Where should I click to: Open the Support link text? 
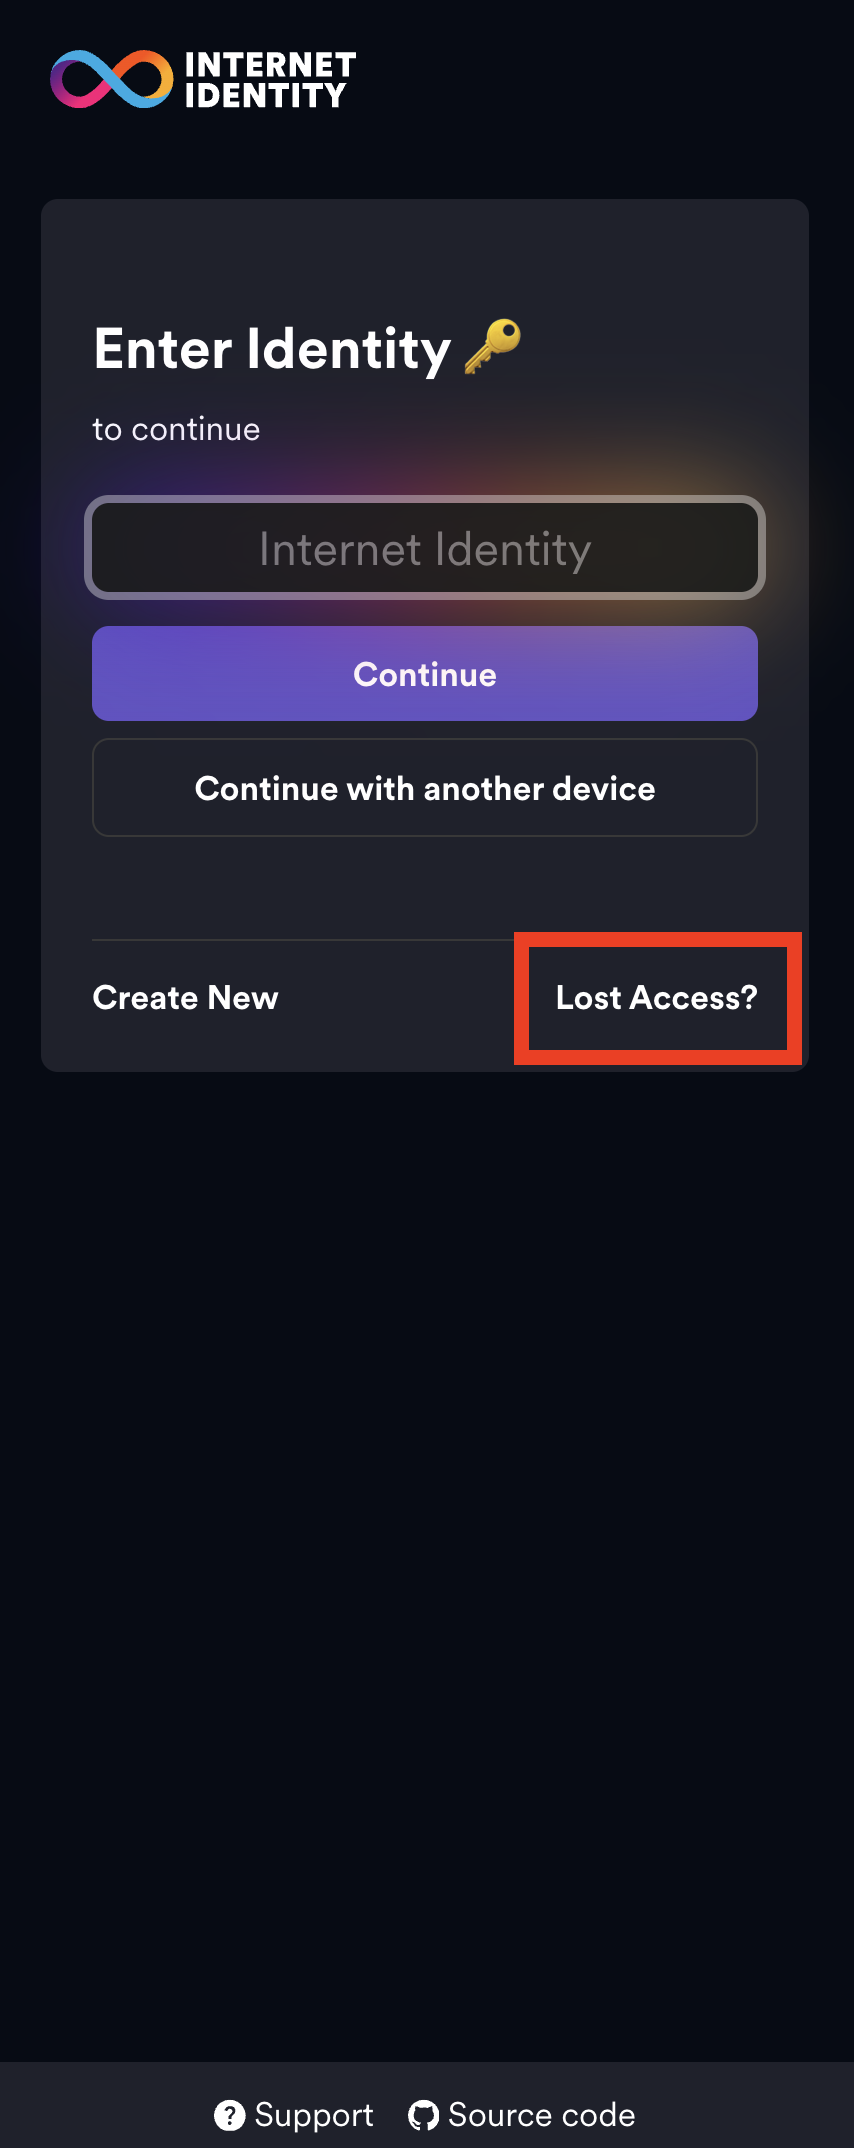click(x=314, y=2115)
